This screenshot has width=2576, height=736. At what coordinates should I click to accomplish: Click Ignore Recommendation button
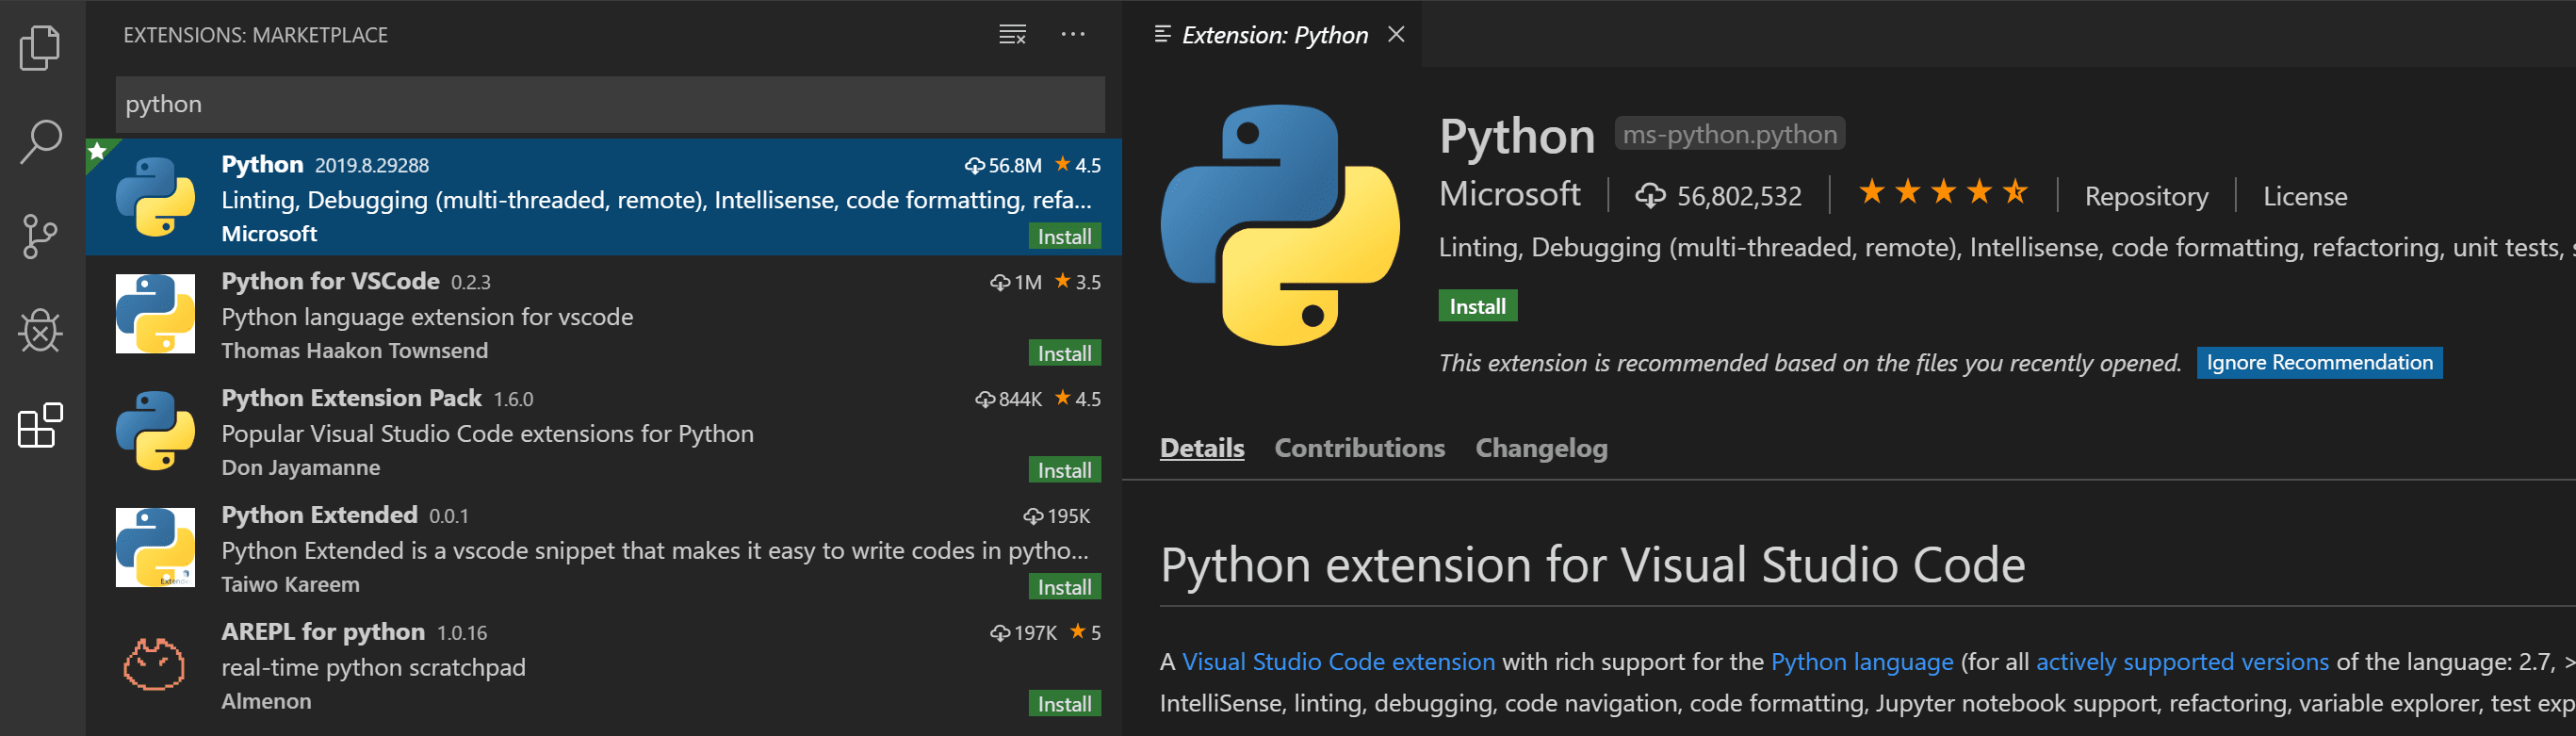tap(2319, 363)
